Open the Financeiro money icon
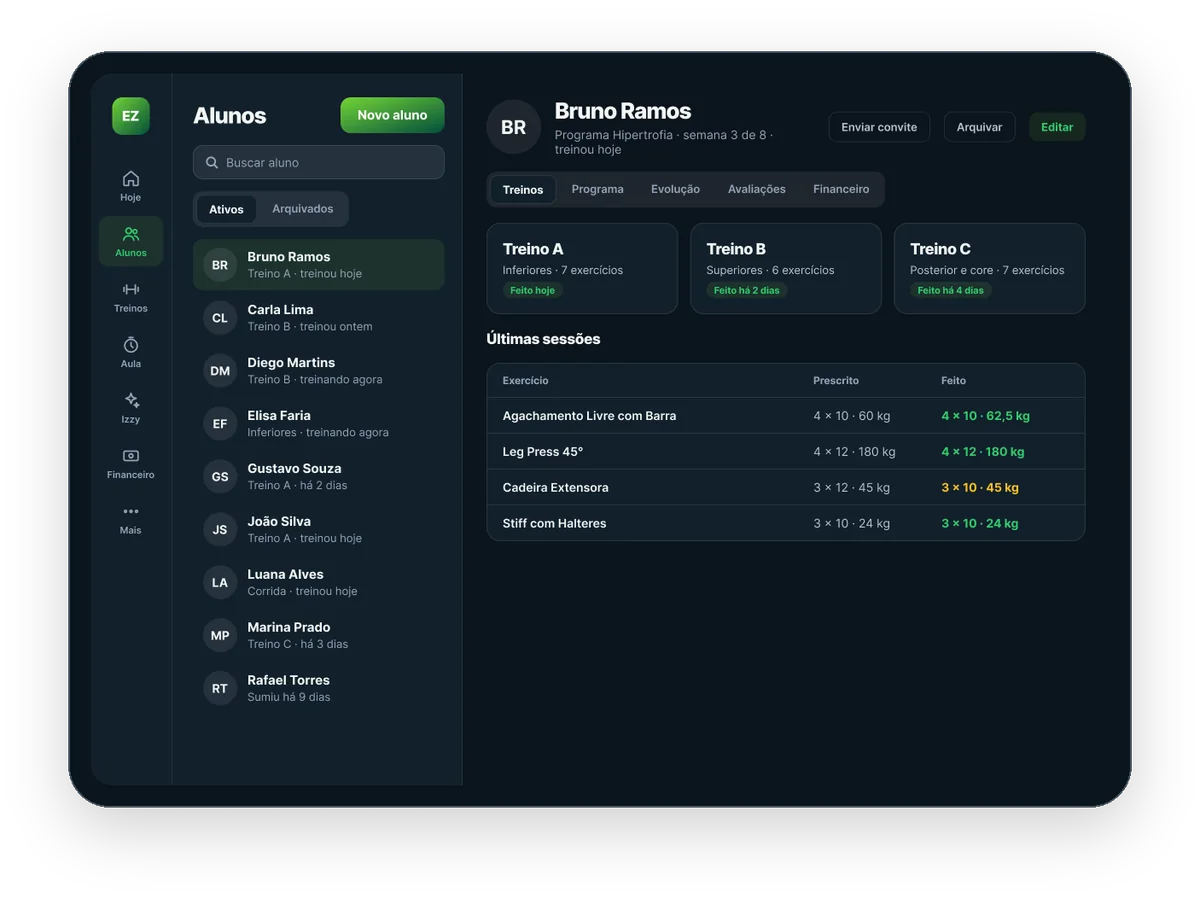1200x910 pixels. pyautogui.click(x=131, y=456)
